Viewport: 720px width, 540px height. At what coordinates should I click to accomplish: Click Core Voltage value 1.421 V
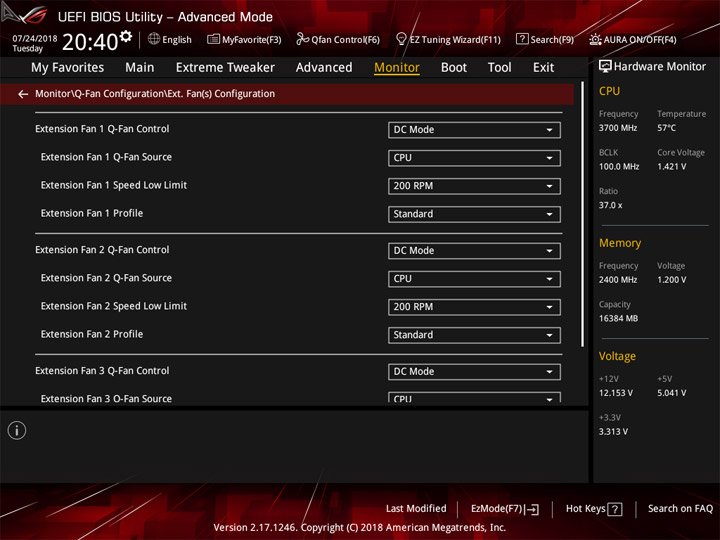pyautogui.click(x=672, y=166)
